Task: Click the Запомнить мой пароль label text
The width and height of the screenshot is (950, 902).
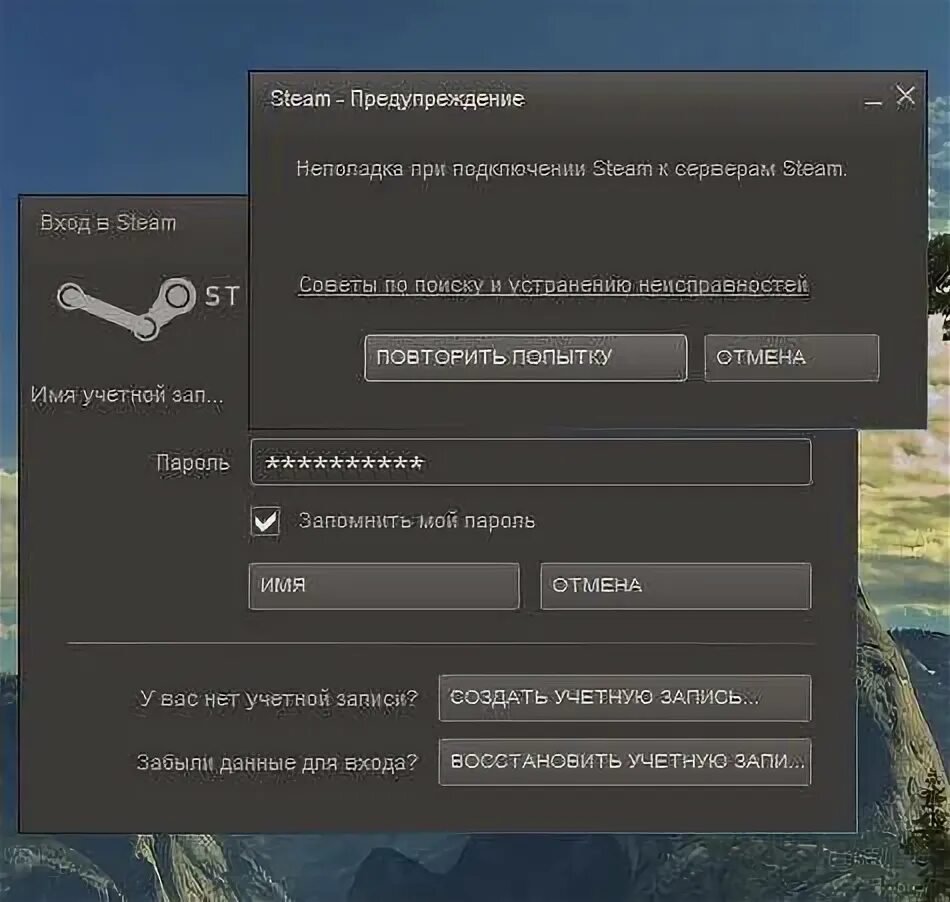Action: (x=417, y=521)
